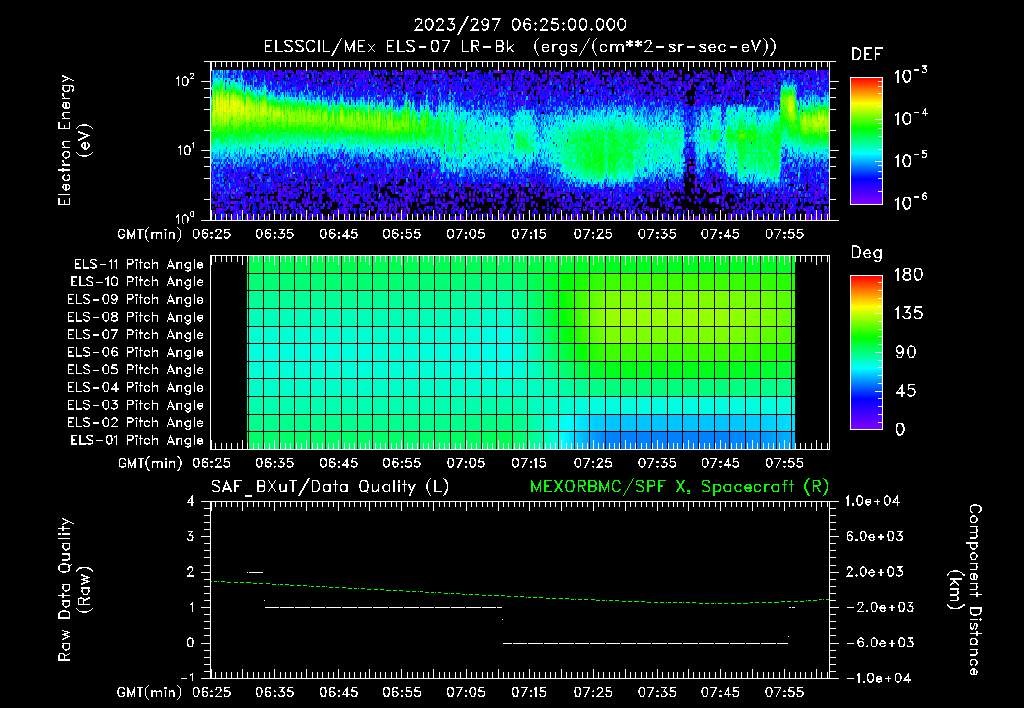Click 07:25 tick under the pitch angle panel
The image size is (1024, 708).
coord(593,463)
